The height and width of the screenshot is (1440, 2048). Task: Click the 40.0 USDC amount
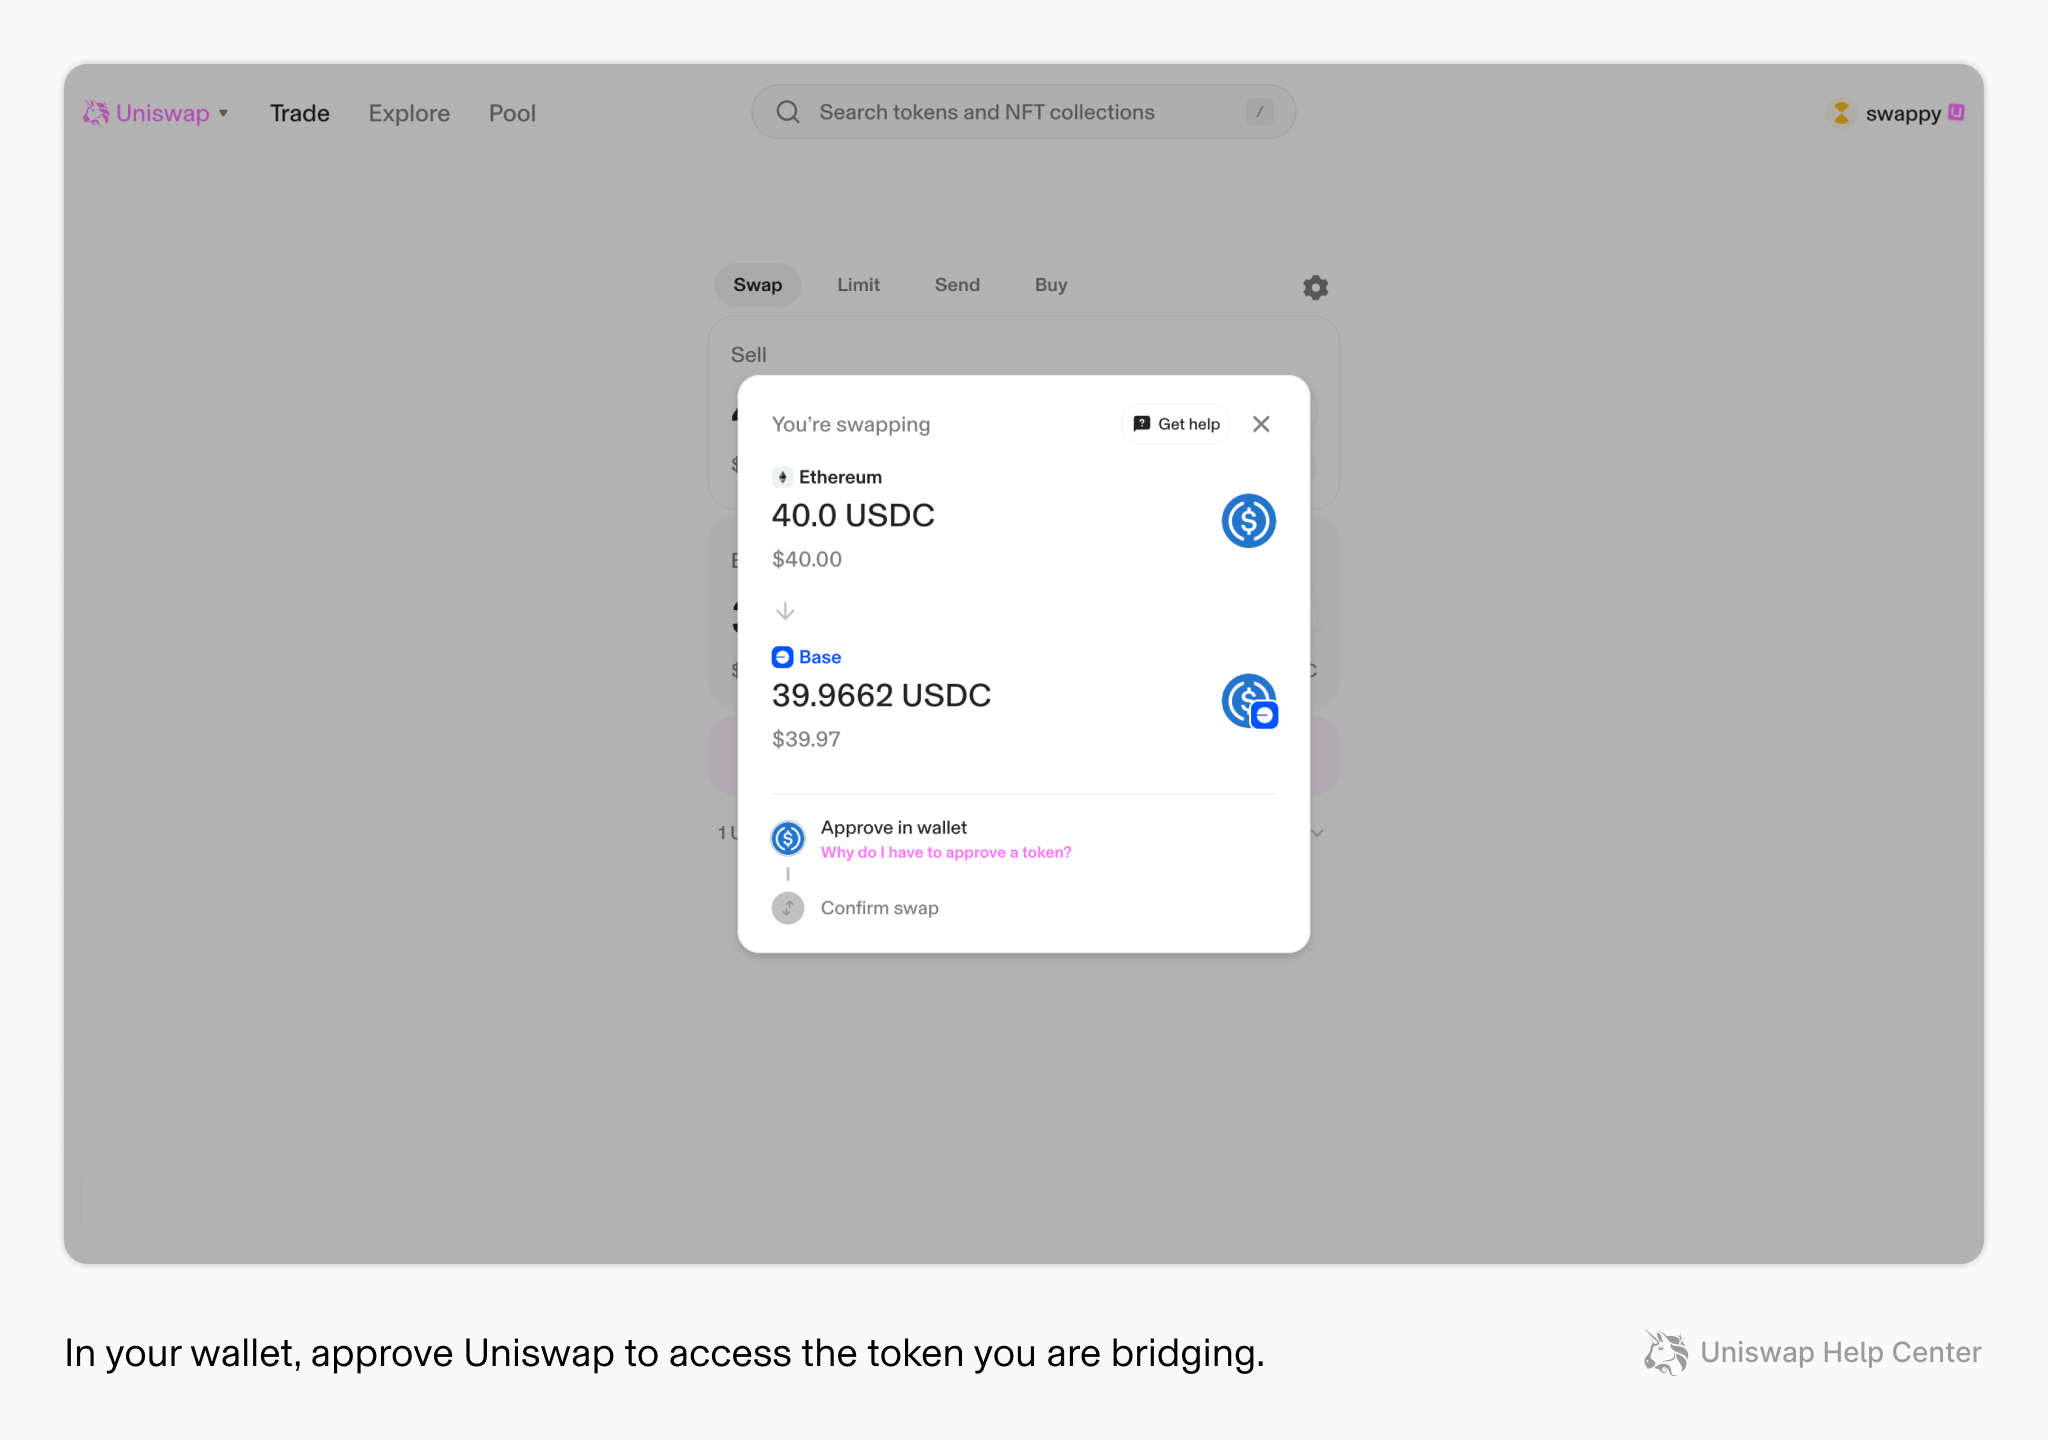click(x=853, y=515)
